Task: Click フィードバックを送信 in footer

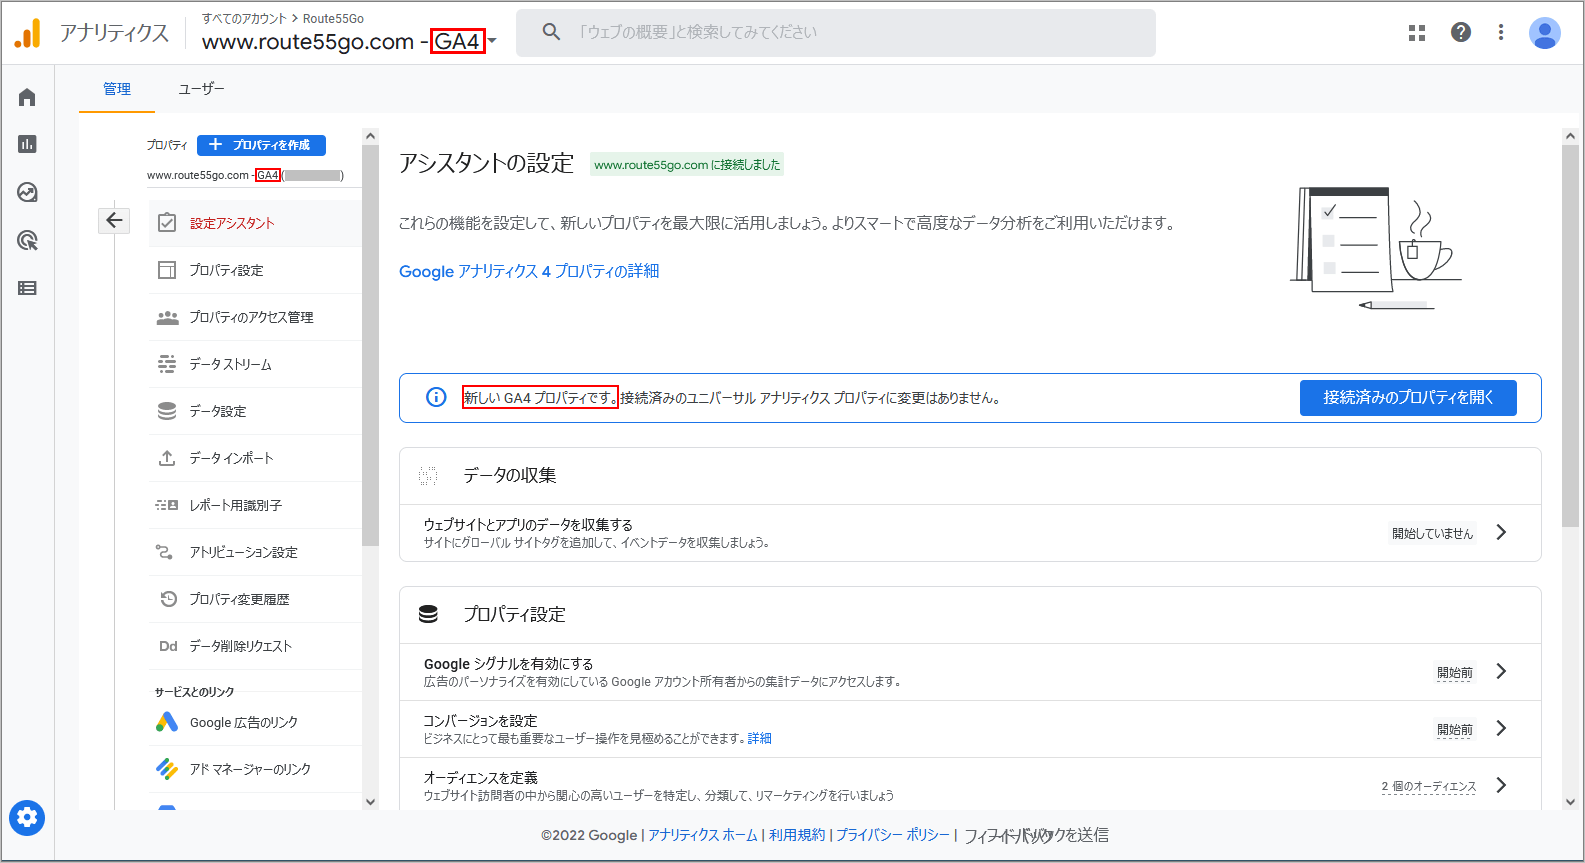Action: [1036, 835]
